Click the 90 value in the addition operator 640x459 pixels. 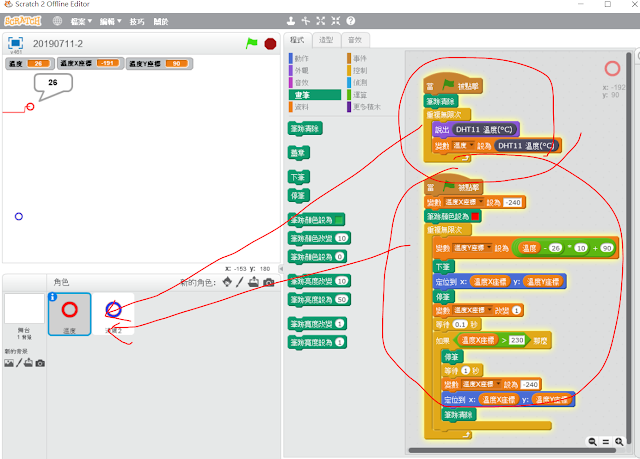pyautogui.click(x=607, y=248)
